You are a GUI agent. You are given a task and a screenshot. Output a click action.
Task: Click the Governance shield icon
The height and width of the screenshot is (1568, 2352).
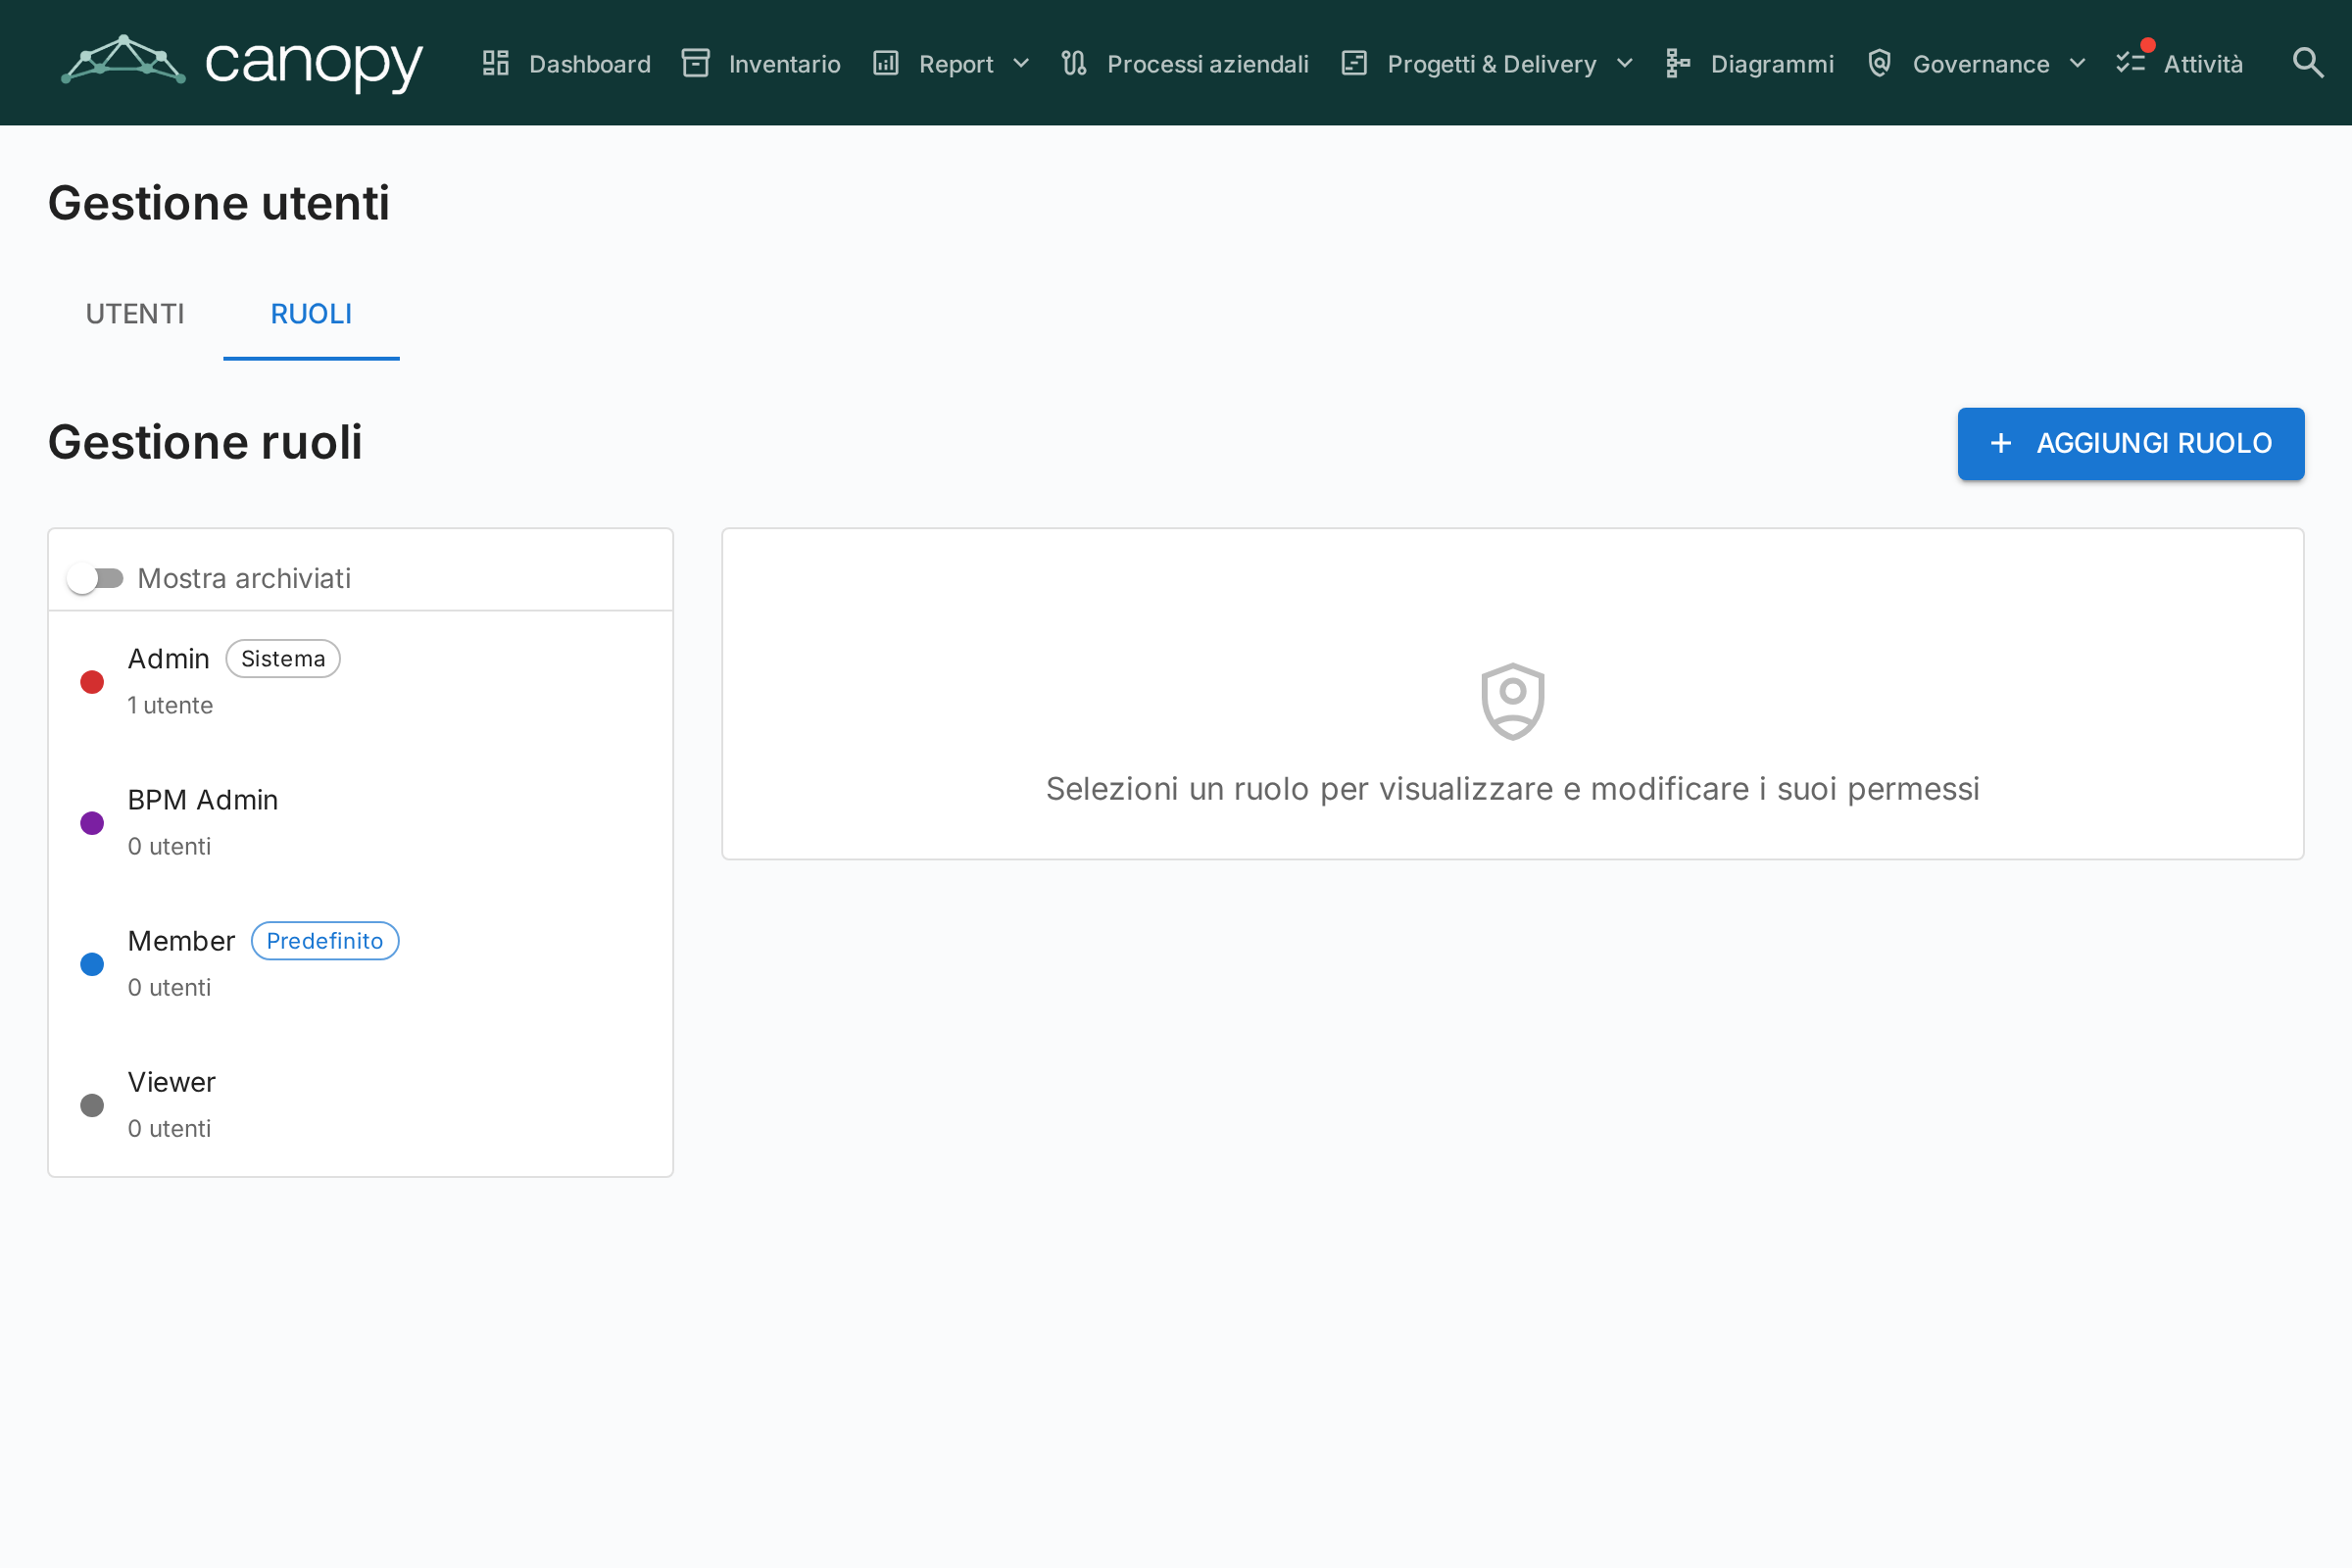[x=1880, y=63]
